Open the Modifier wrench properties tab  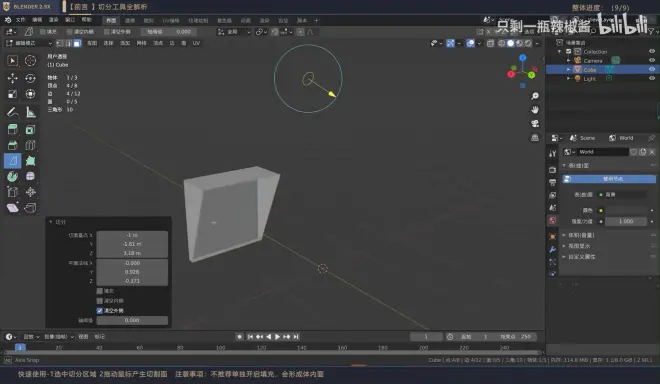coord(553,249)
